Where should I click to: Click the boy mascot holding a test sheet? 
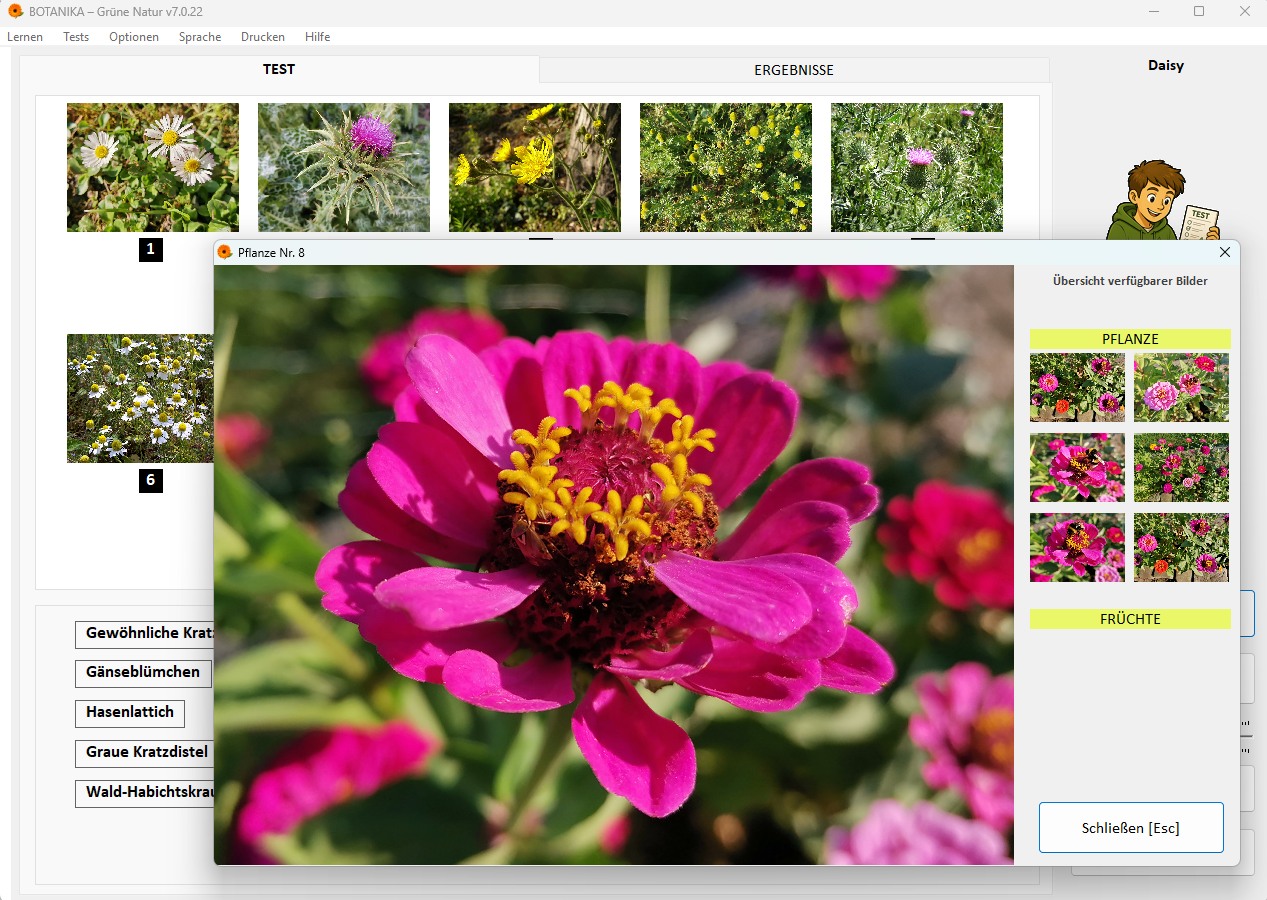[x=1163, y=200]
